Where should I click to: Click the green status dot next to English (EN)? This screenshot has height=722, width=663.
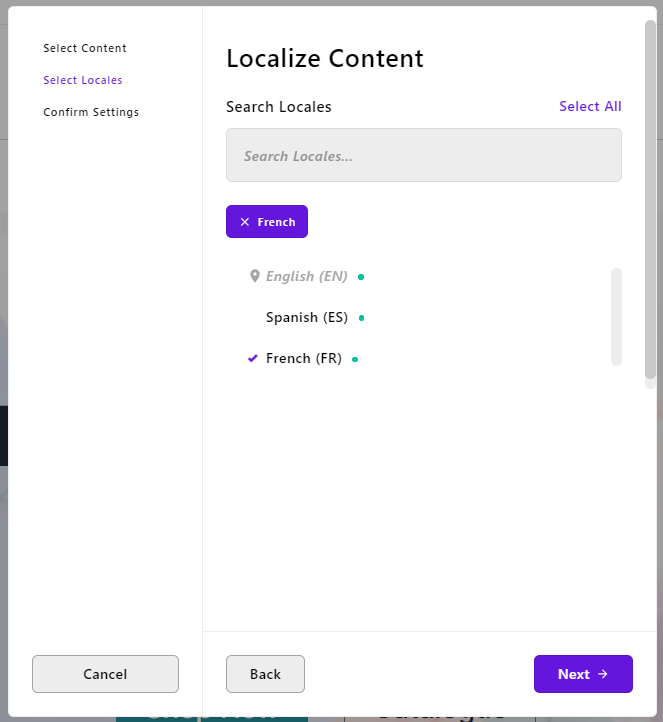[x=361, y=277]
